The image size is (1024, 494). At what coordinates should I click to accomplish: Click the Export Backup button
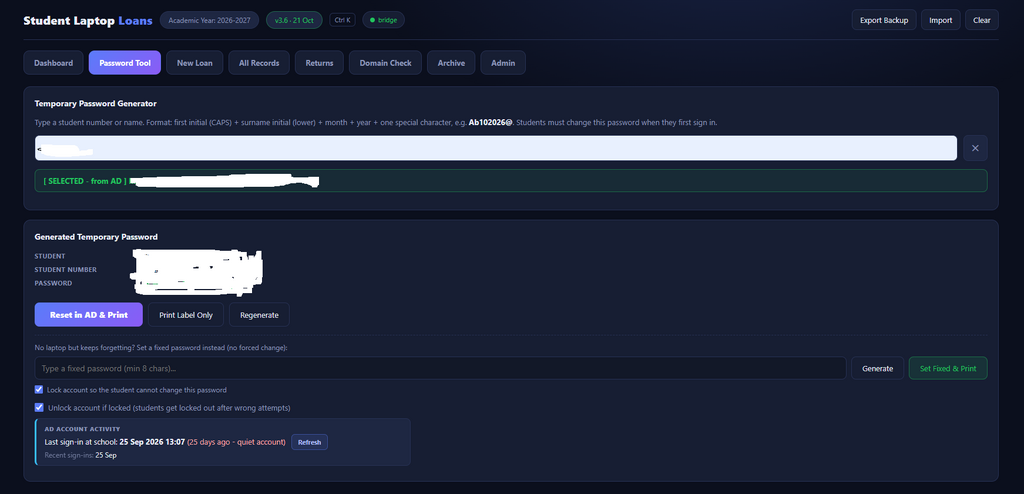point(884,20)
